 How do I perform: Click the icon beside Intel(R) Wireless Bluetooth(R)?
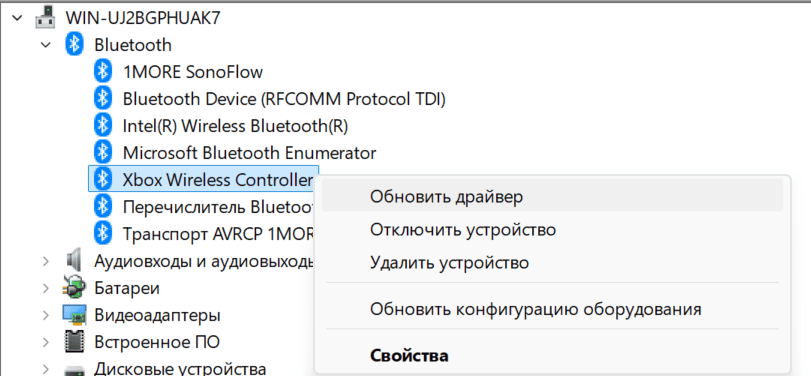tap(103, 125)
